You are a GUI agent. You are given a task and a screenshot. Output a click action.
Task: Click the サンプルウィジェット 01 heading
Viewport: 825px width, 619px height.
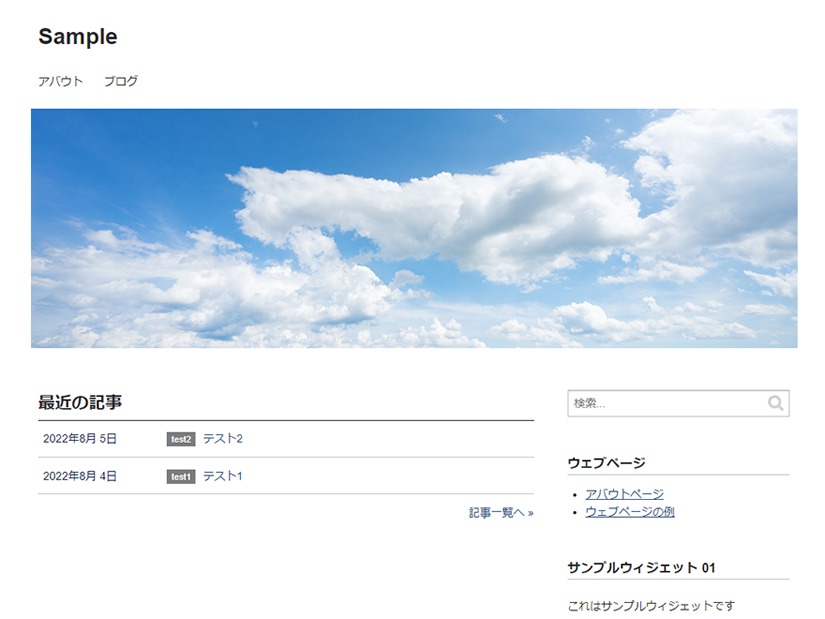pyautogui.click(x=641, y=567)
